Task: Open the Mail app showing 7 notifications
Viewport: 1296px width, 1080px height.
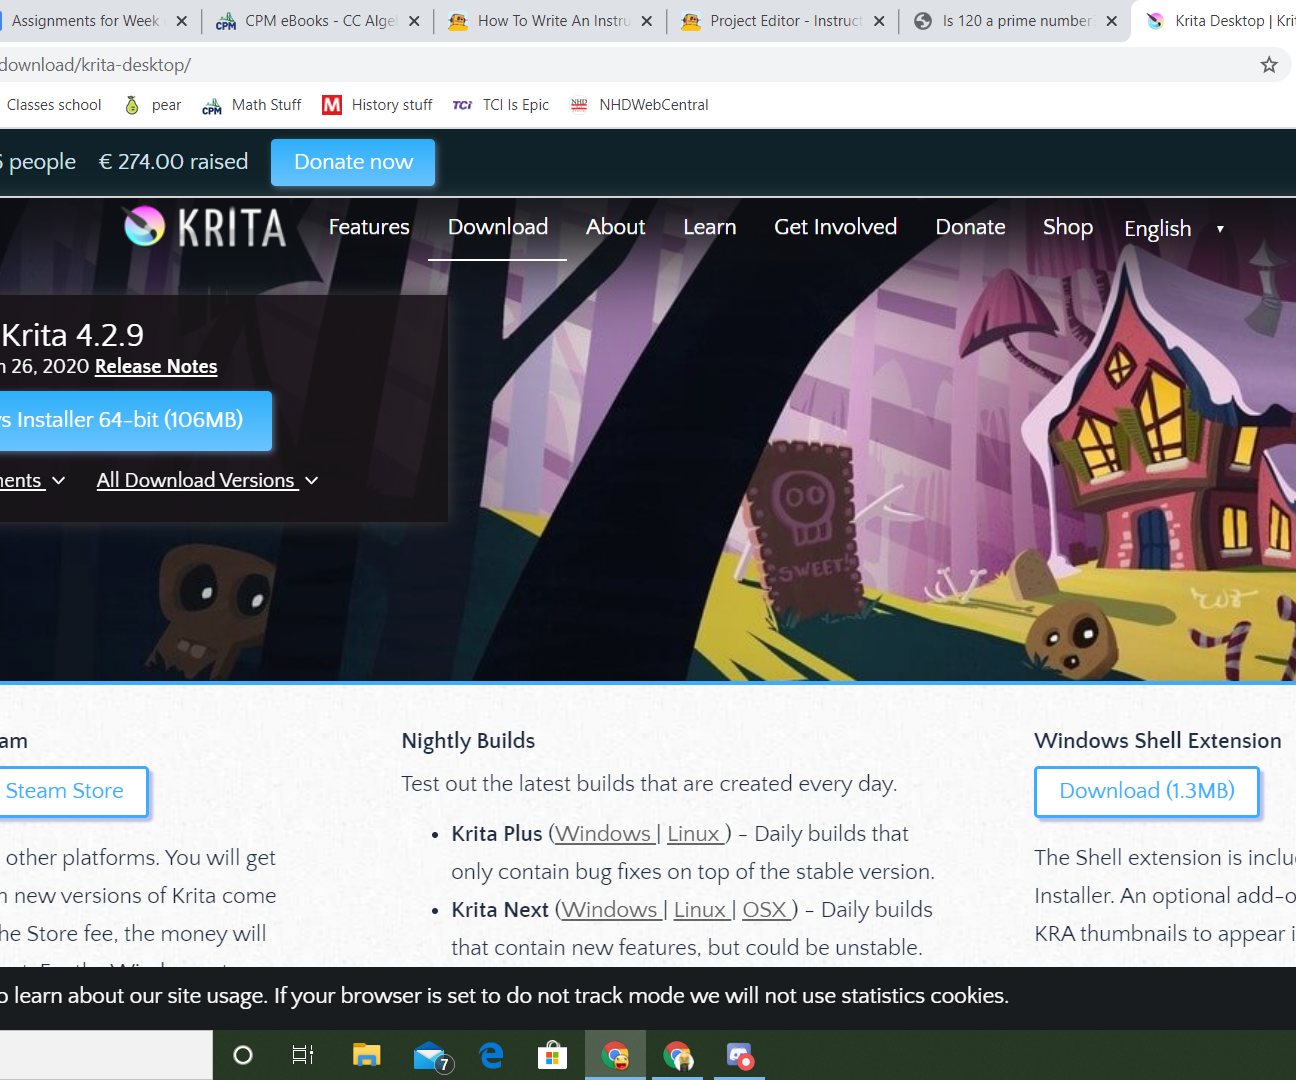Action: [x=428, y=1055]
